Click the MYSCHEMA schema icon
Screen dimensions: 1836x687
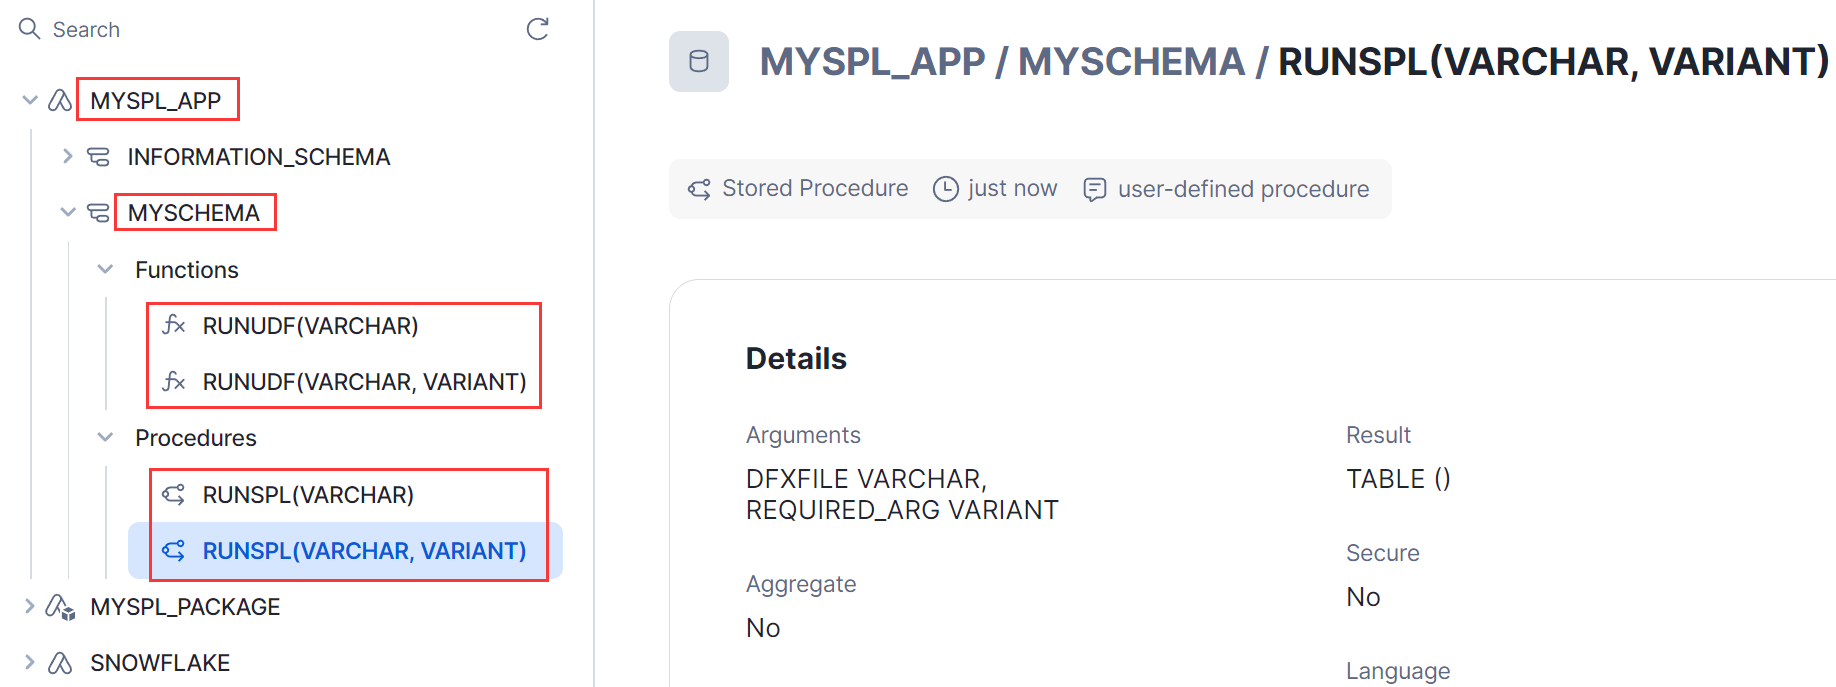[98, 213]
